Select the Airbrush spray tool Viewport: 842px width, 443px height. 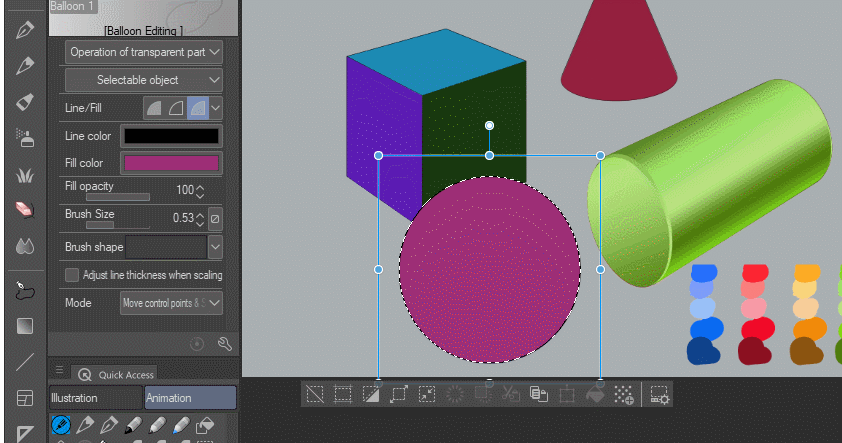[25, 138]
